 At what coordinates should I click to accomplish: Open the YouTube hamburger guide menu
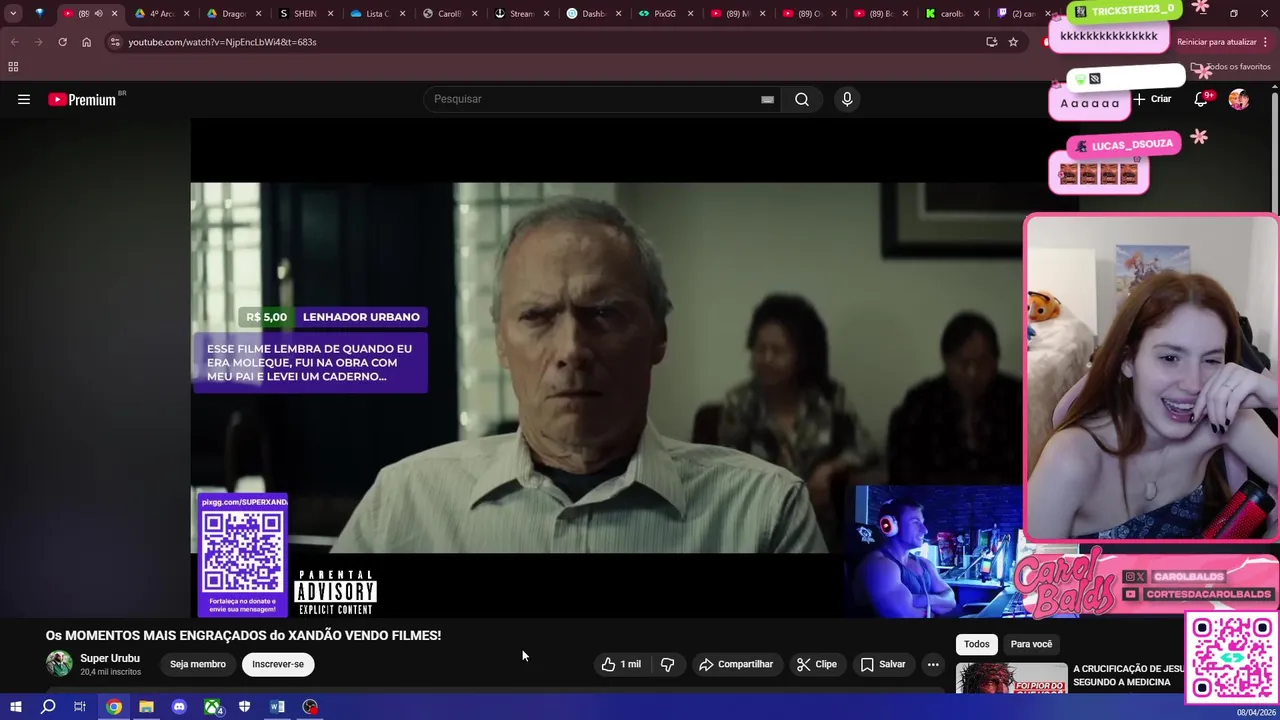(x=24, y=99)
